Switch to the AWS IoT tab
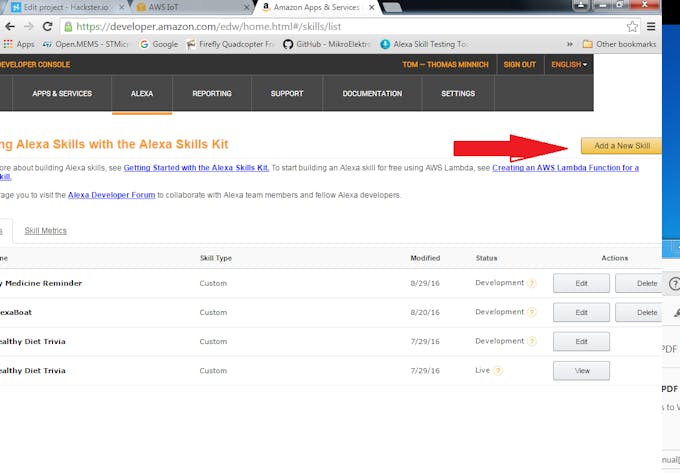This screenshot has height=473, width=680. point(191,7)
